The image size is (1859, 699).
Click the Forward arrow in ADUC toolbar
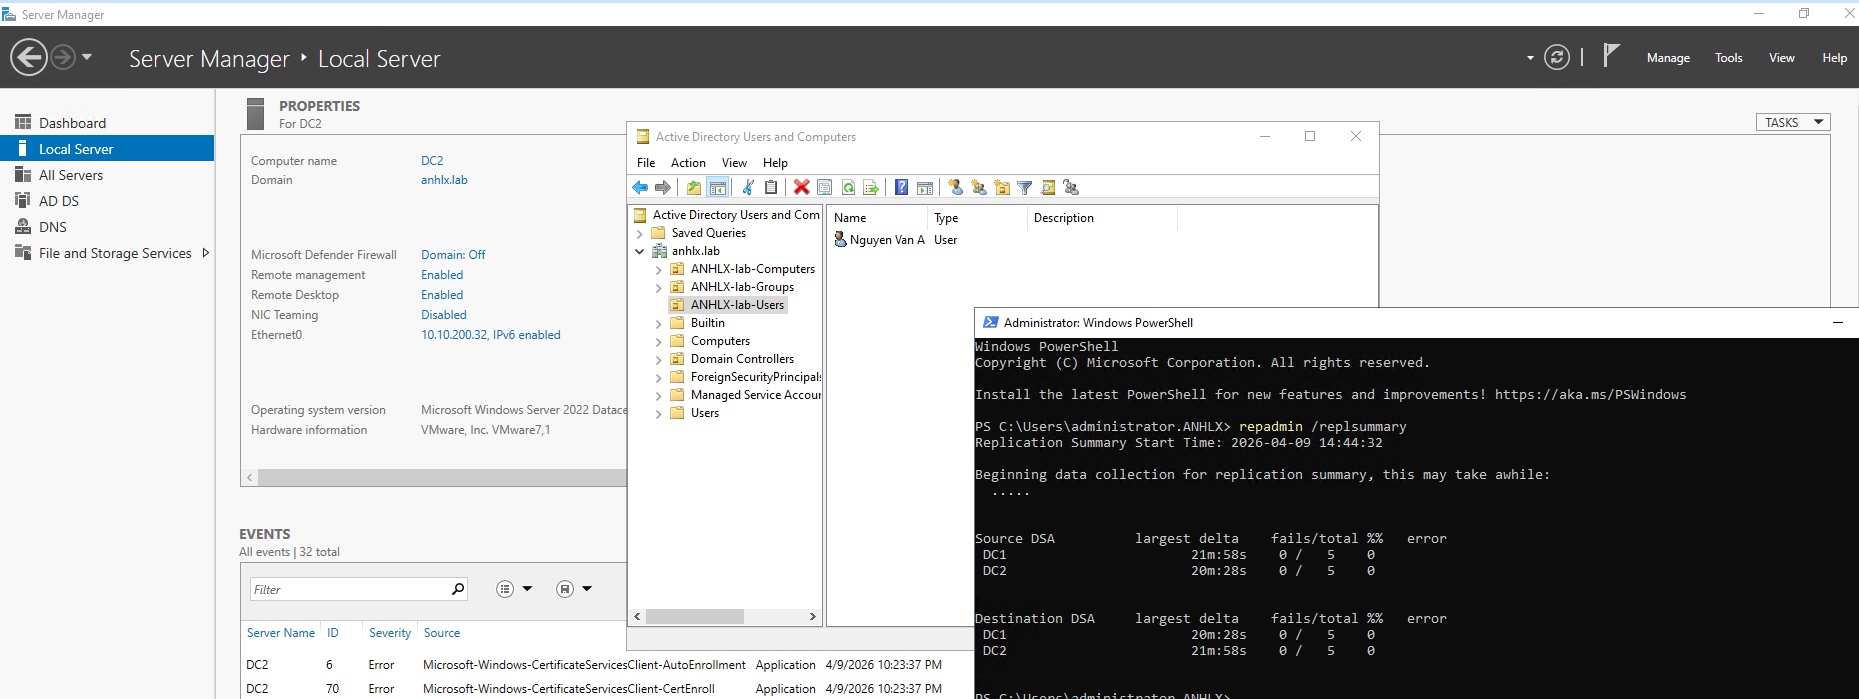click(x=663, y=187)
